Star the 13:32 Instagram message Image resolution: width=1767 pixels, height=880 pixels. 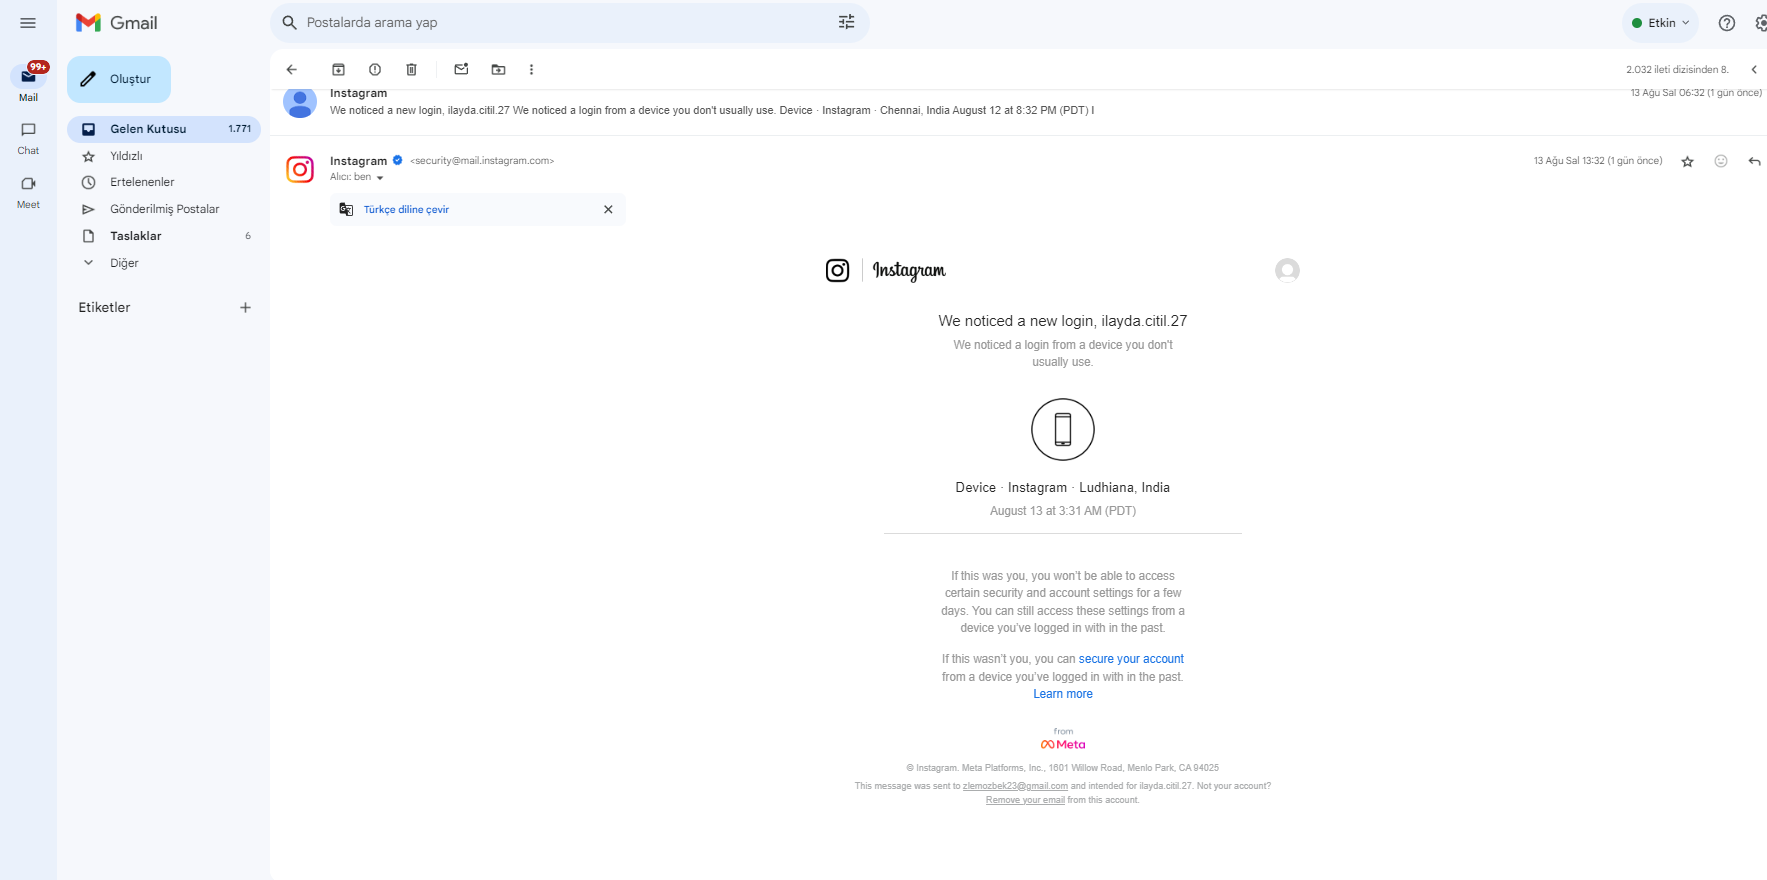coord(1687,162)
